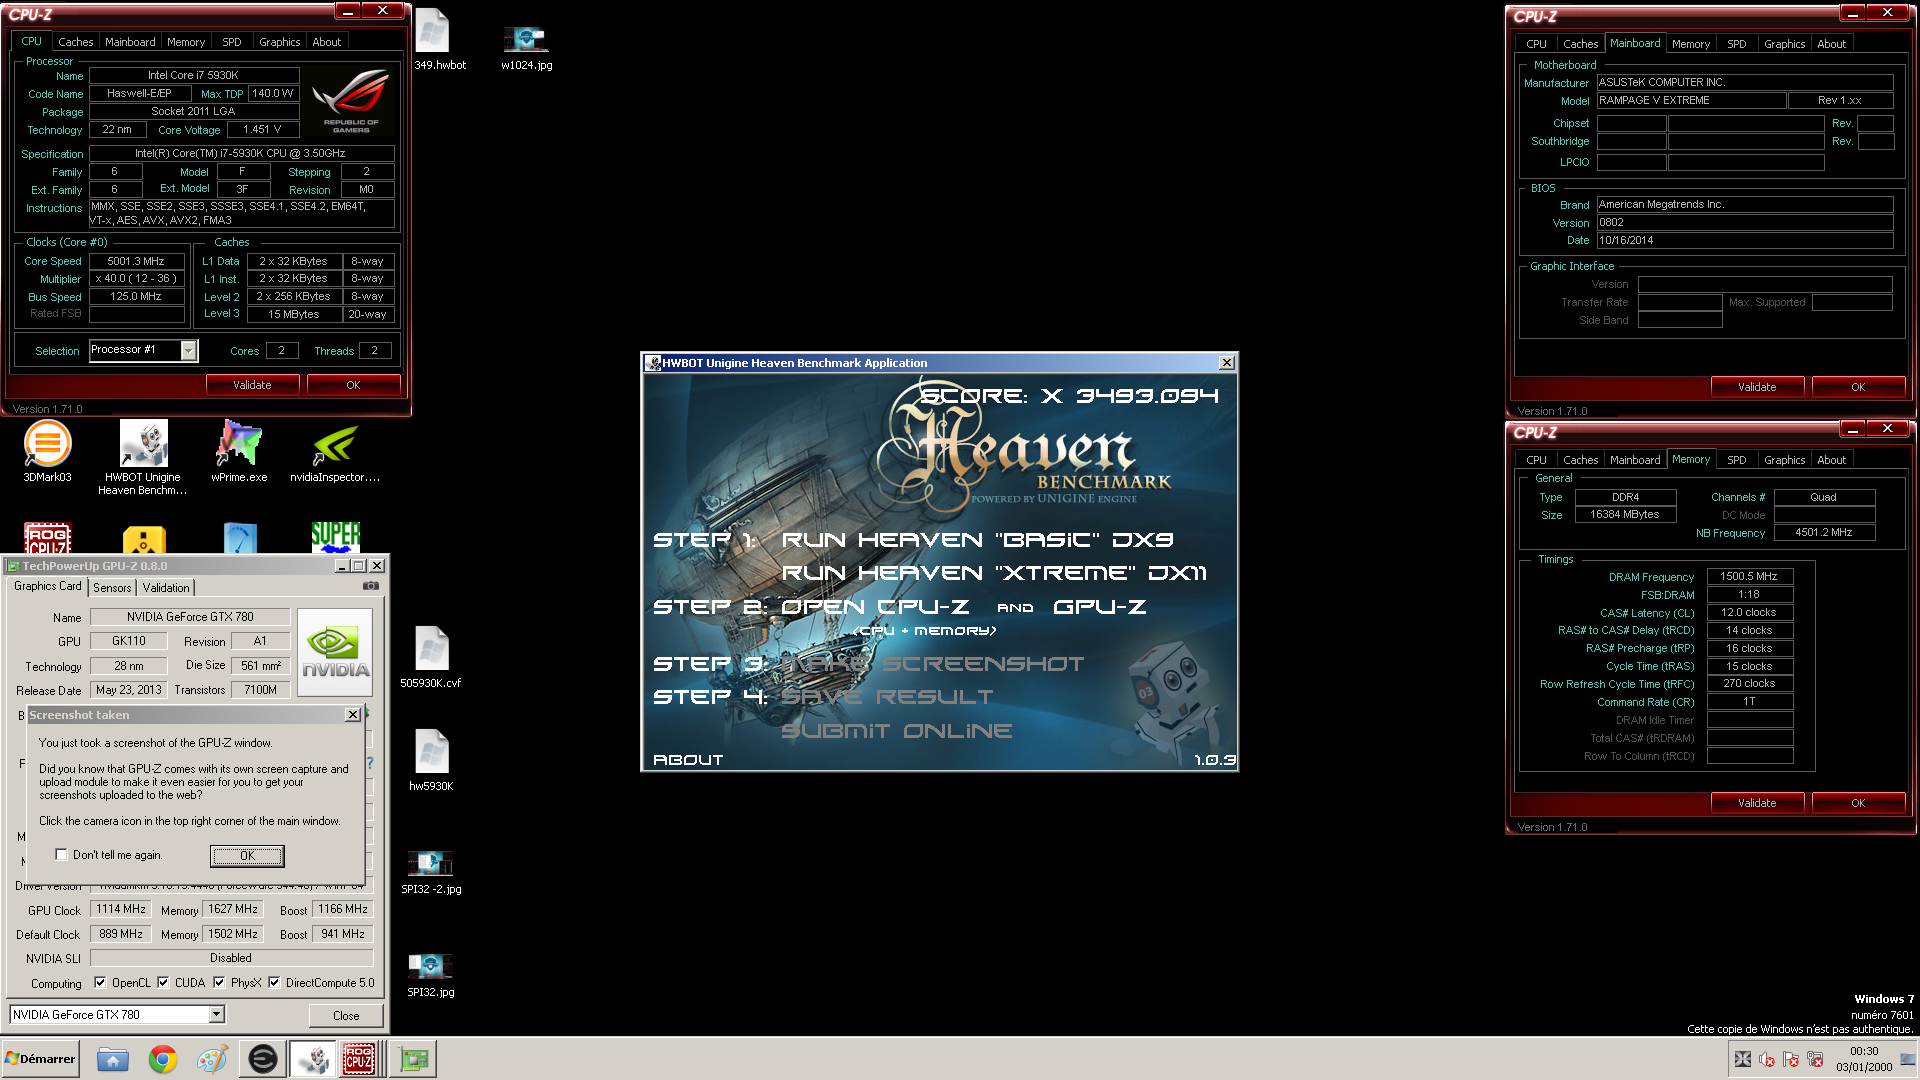Click the EVGA taskbar icon
The height and width of the screenshot is (1080, 1920).
pyautogui.click(x=263, y=1059)
